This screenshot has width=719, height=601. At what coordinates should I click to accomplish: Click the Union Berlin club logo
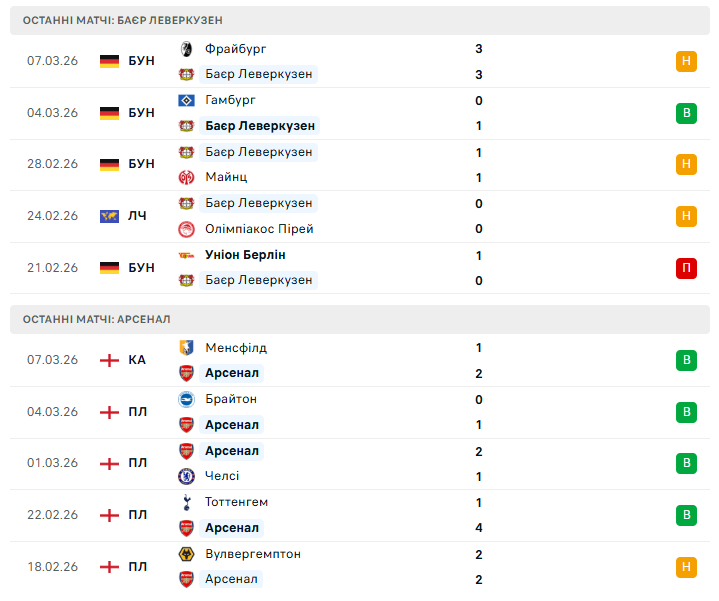[x=186, y=255]
